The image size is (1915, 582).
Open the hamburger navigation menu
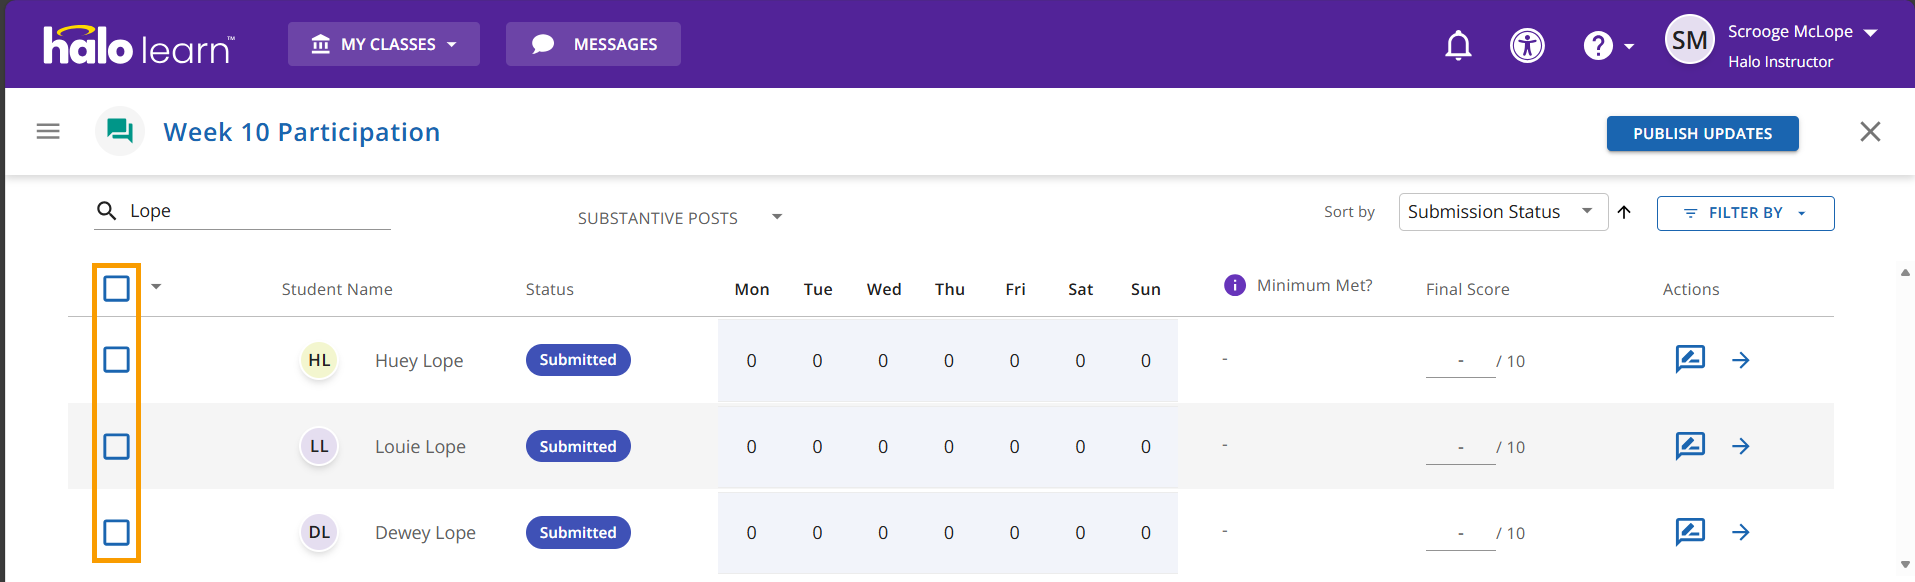(48, 131)
